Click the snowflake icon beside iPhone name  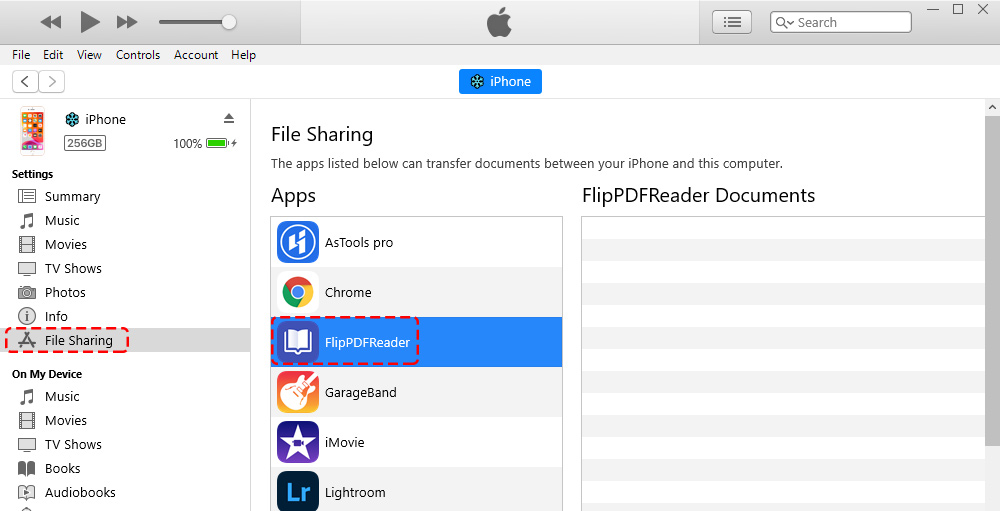[x=72, y=119]
